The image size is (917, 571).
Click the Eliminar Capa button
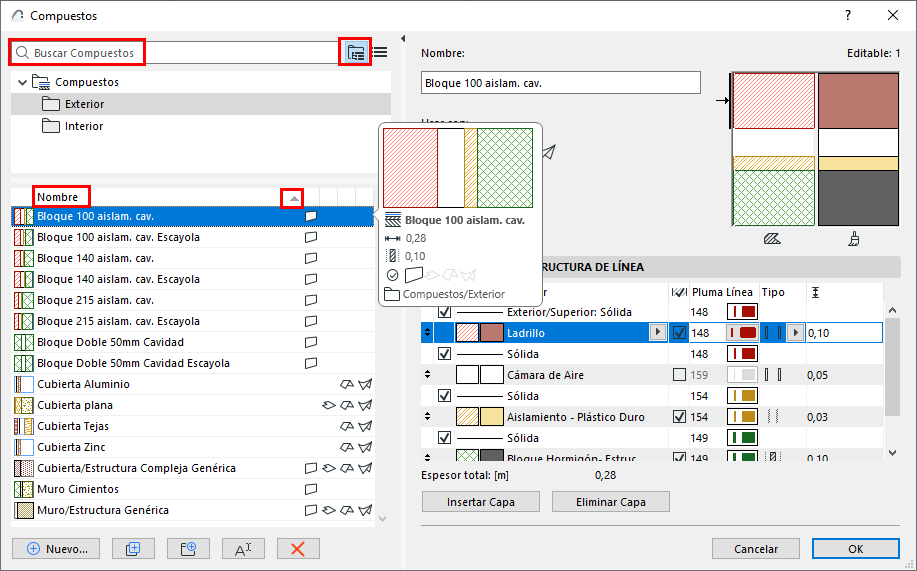[611, 502]
